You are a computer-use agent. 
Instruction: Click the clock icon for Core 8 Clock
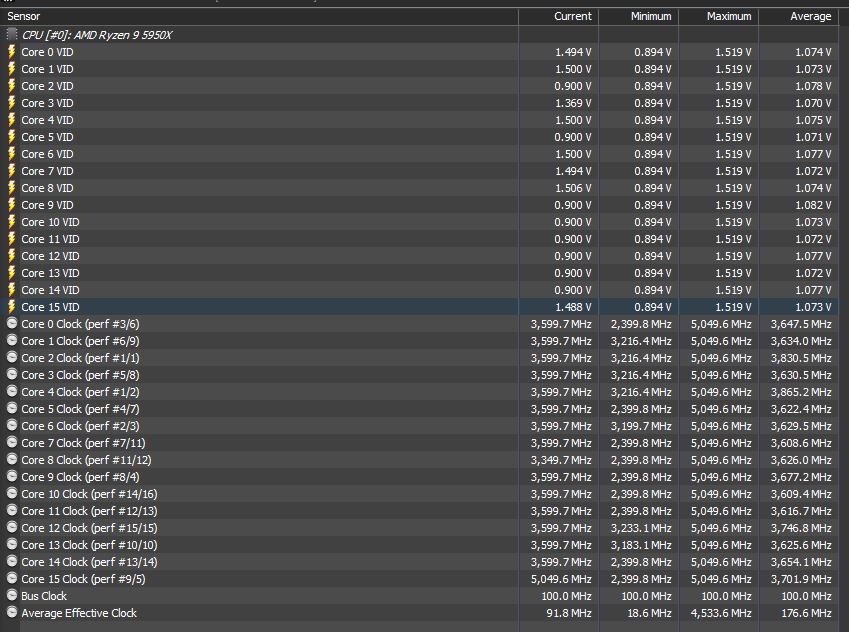[12, 459]
